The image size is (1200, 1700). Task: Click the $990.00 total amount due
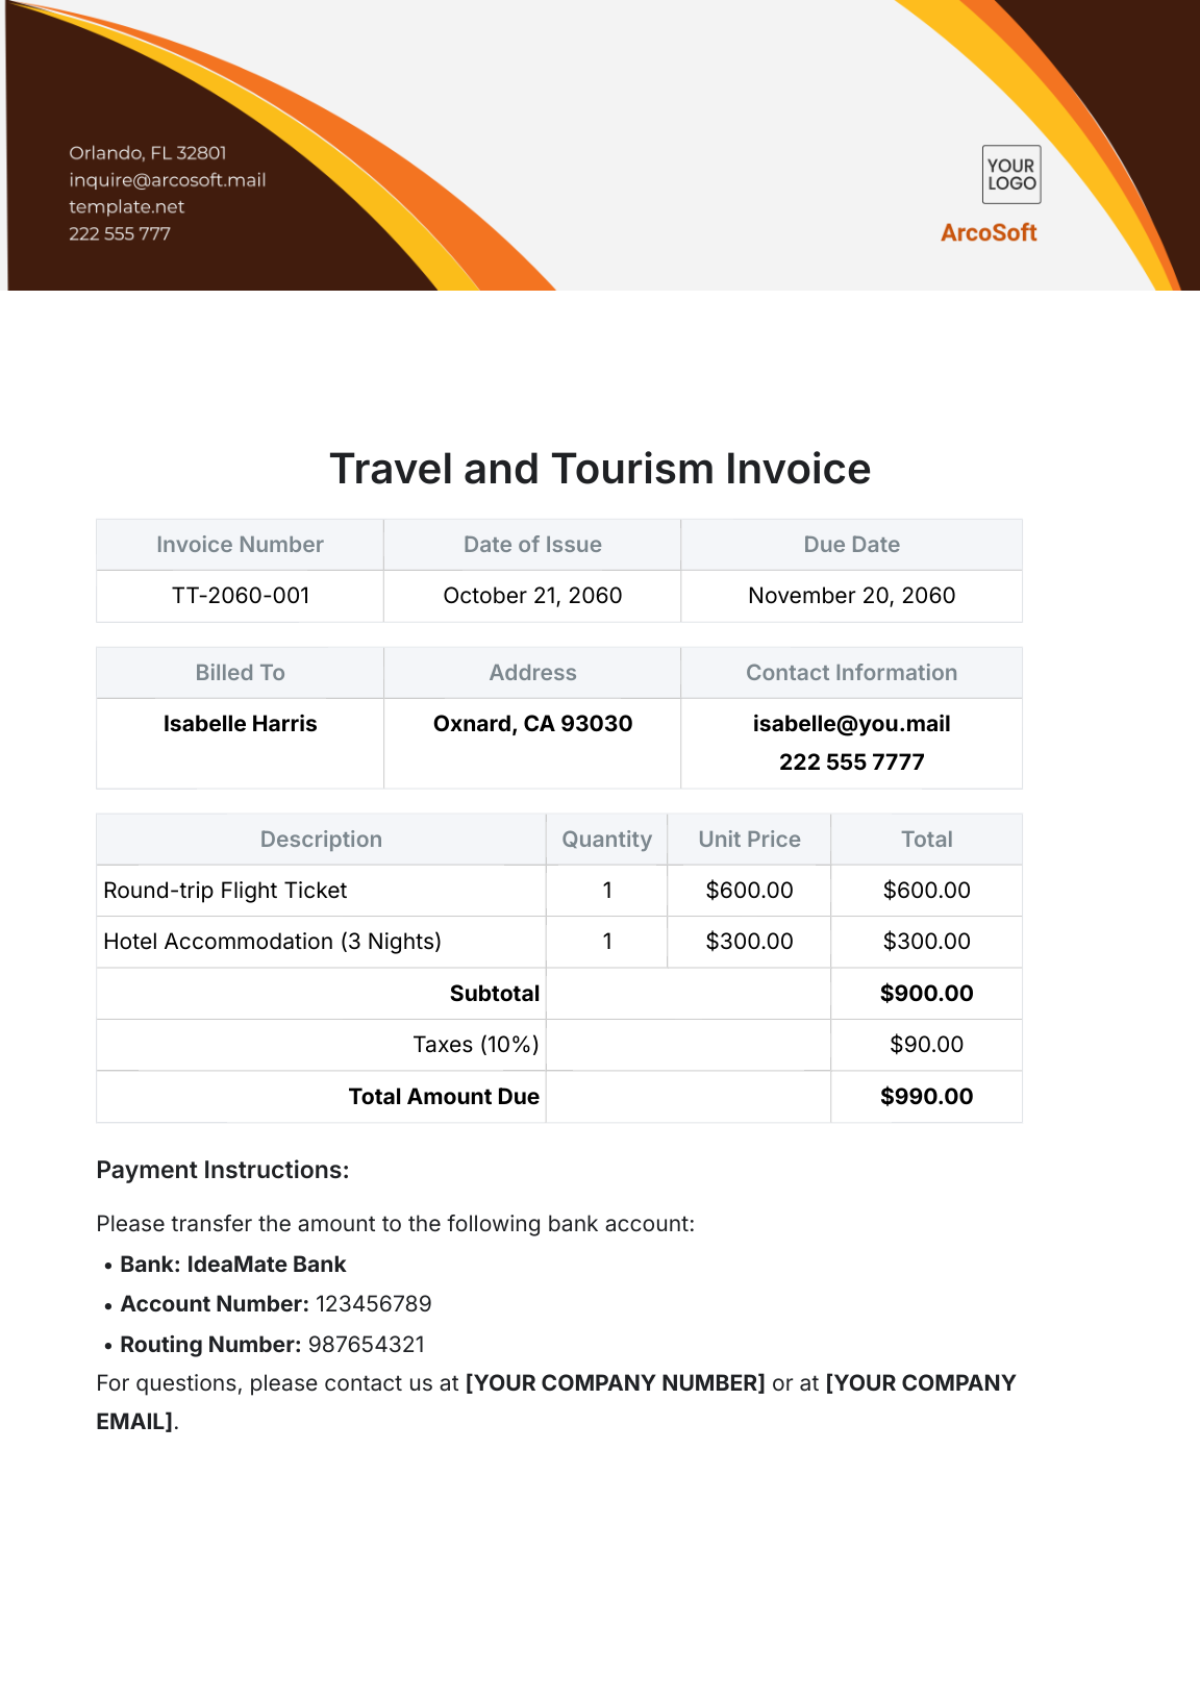click(x=926, y=1097)
